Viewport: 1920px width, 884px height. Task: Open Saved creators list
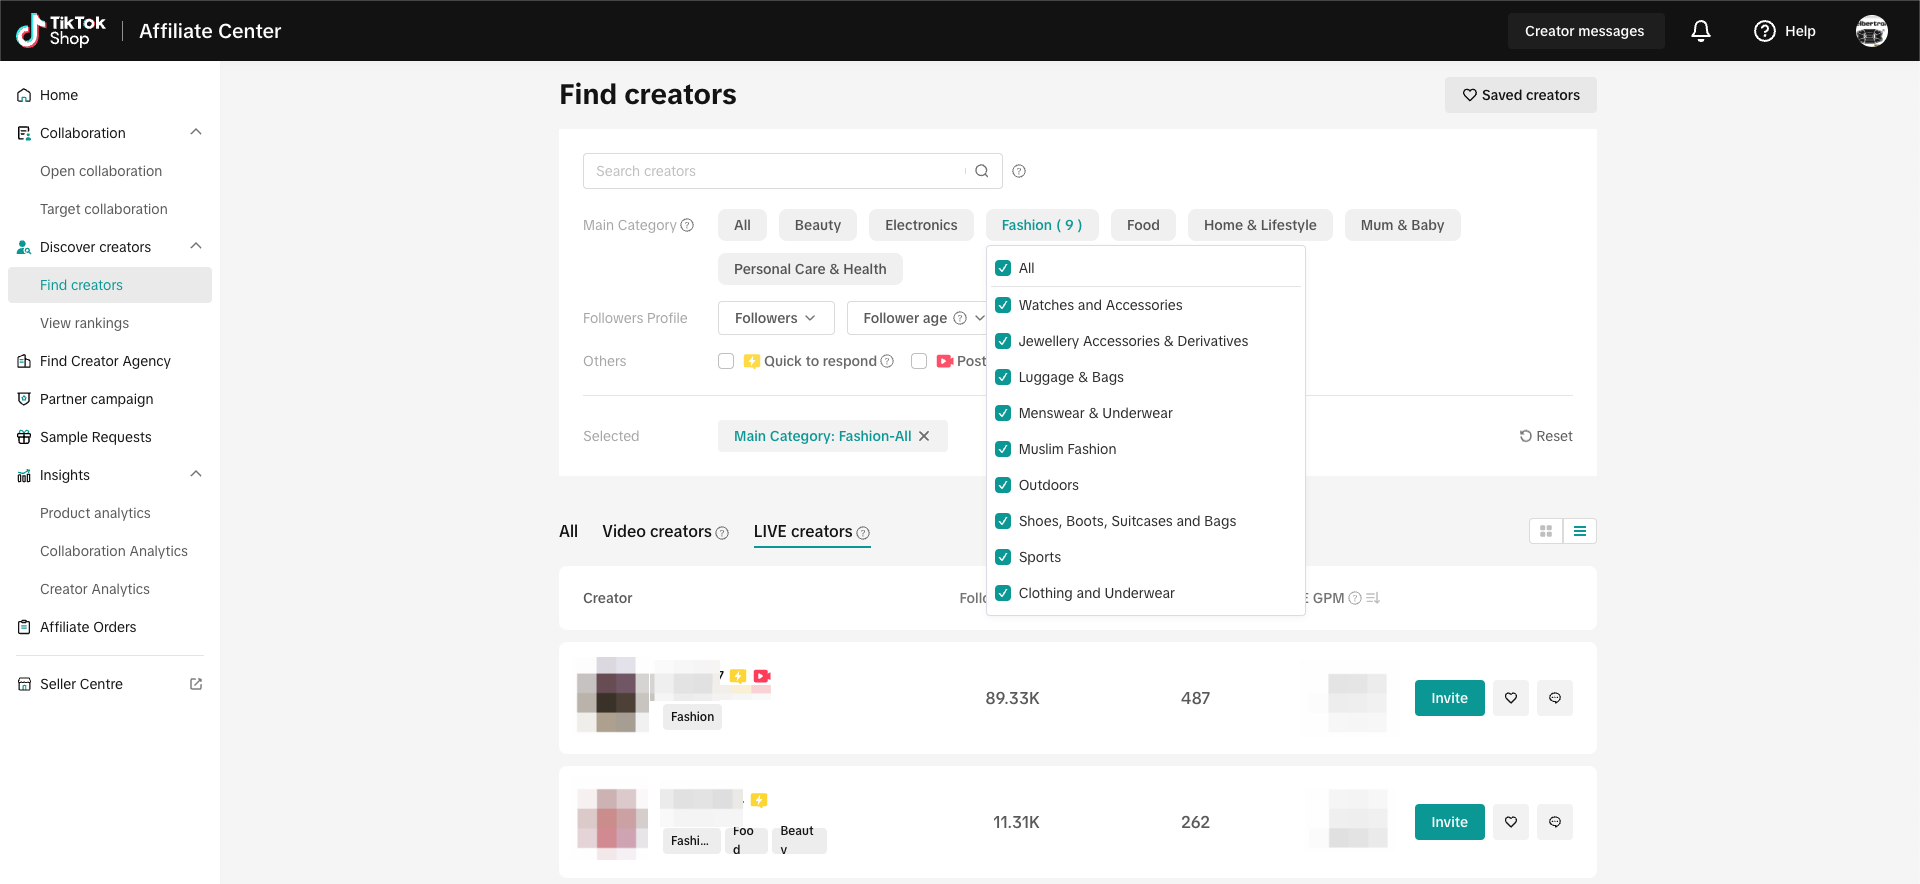click(x=1520, y=95)
